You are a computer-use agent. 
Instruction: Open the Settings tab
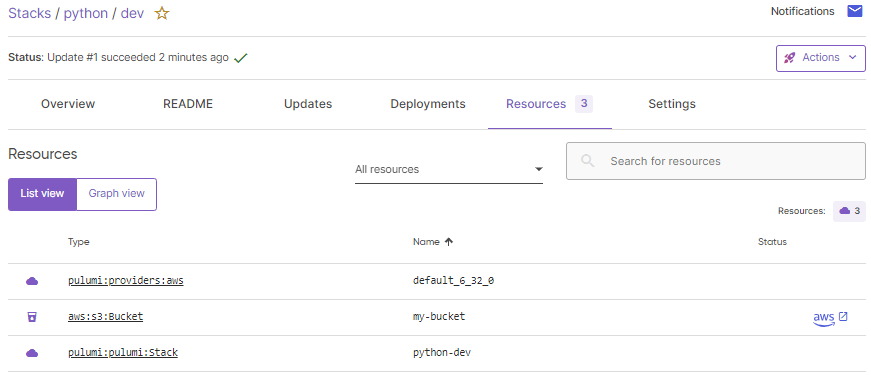[672, 104]
